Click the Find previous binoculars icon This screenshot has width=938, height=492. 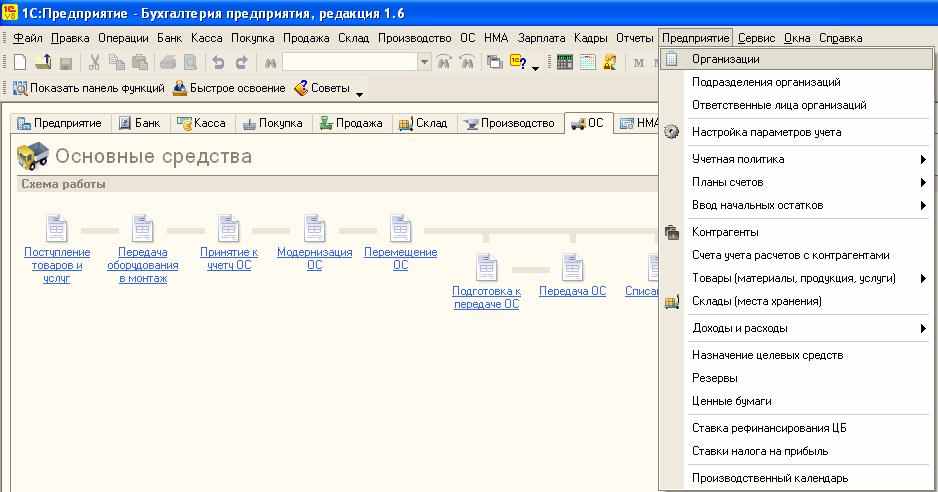coord(444,62)
